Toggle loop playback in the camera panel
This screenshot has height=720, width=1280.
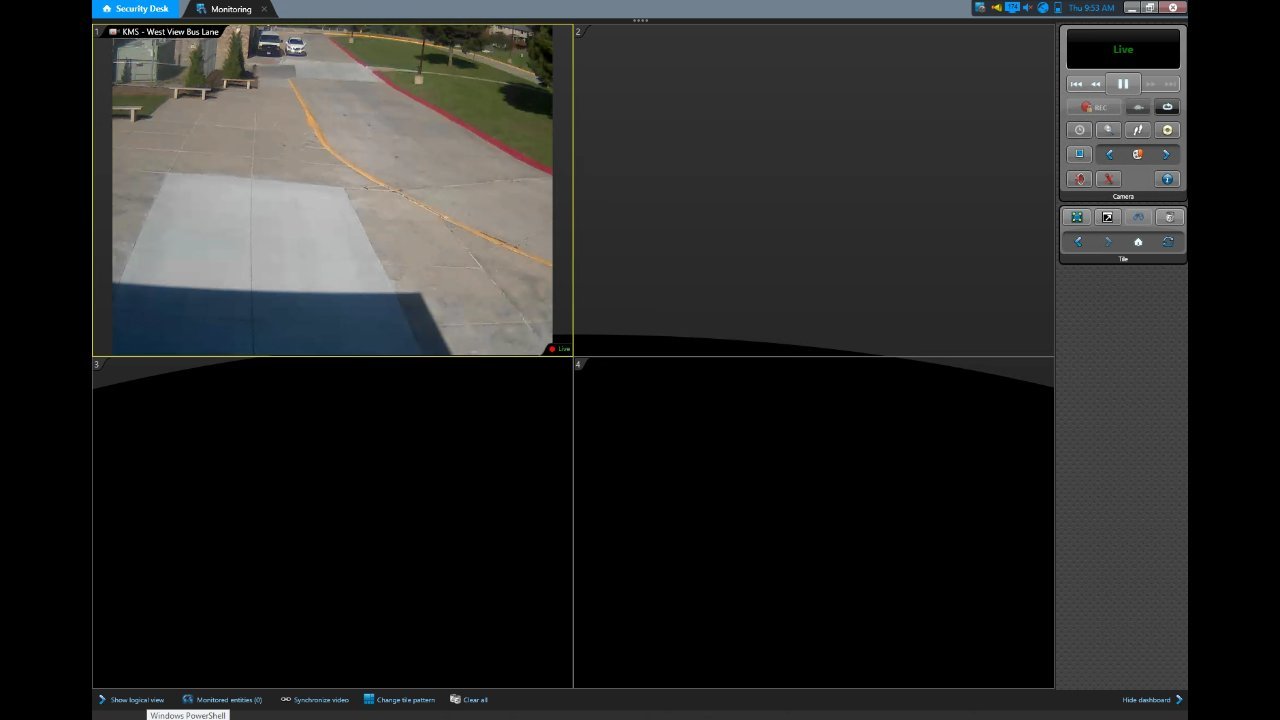pos(1167,107)
